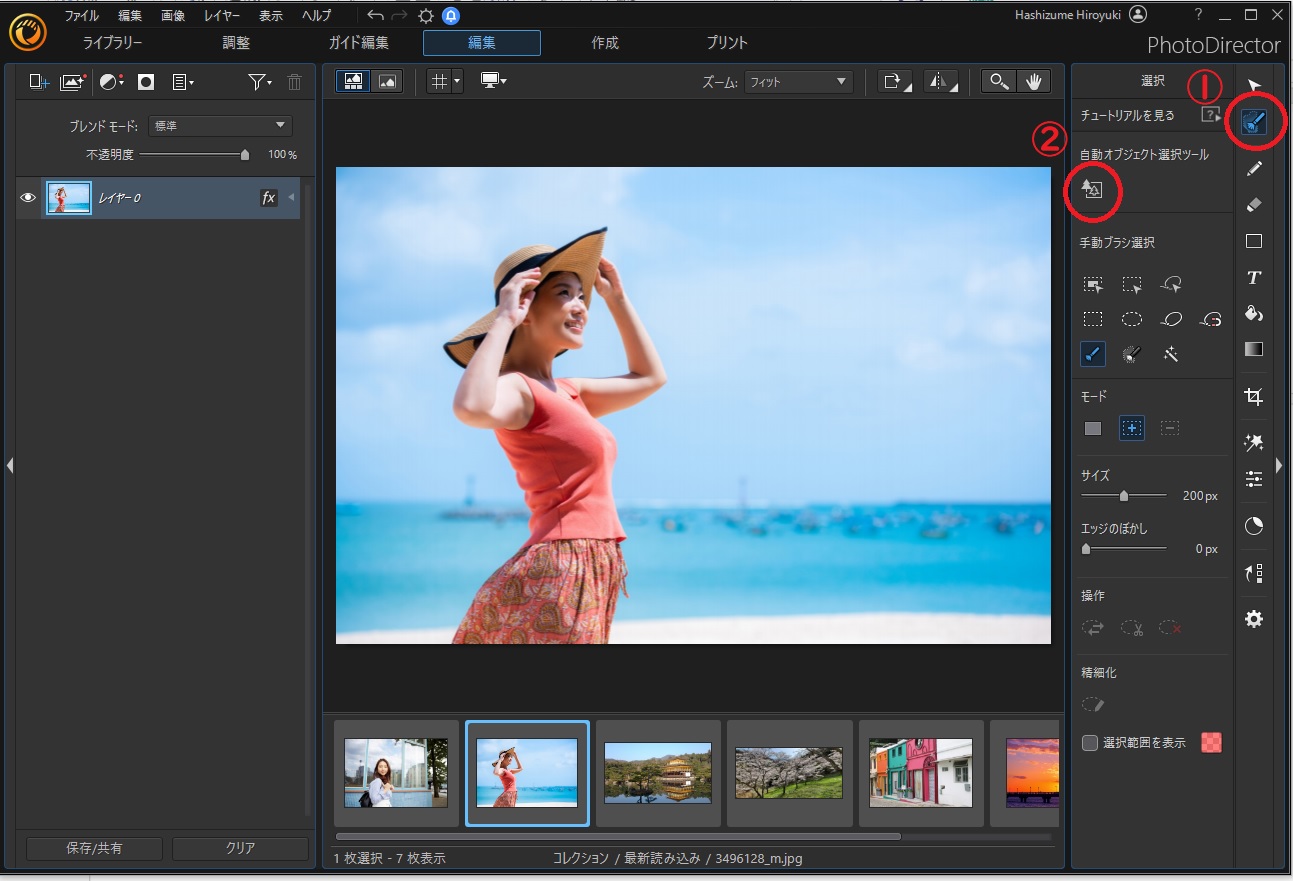Open the ズーム フィット dropdown

pyautogui.click(x=799, y=82)
